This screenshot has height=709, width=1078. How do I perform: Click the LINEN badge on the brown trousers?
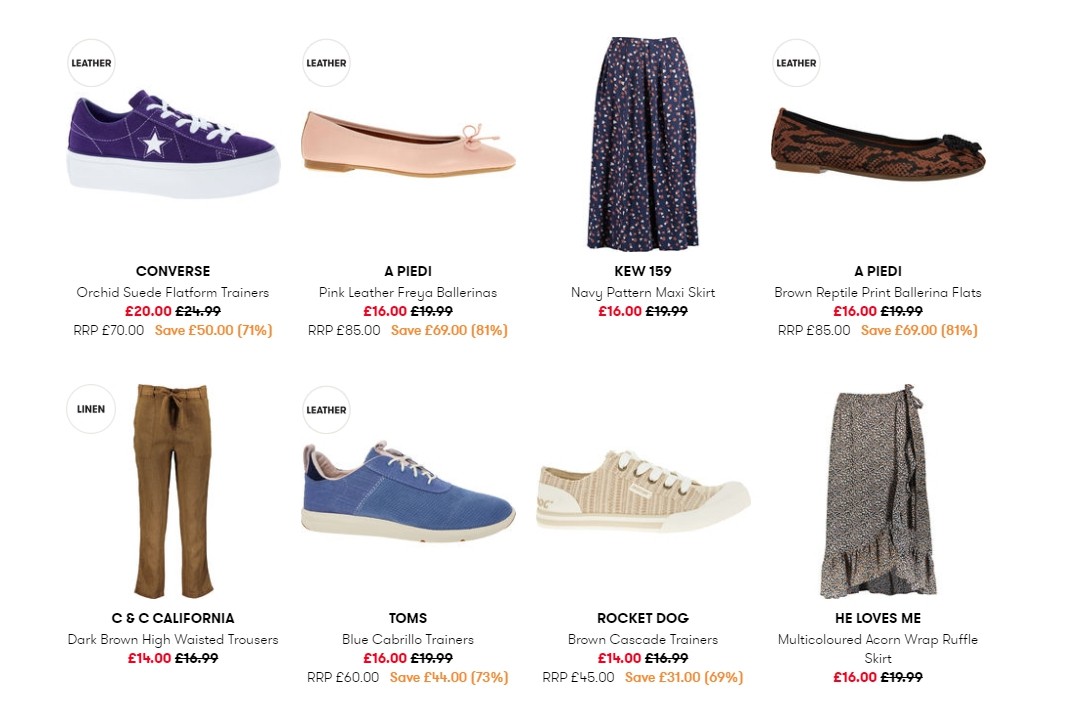point(90,409)
